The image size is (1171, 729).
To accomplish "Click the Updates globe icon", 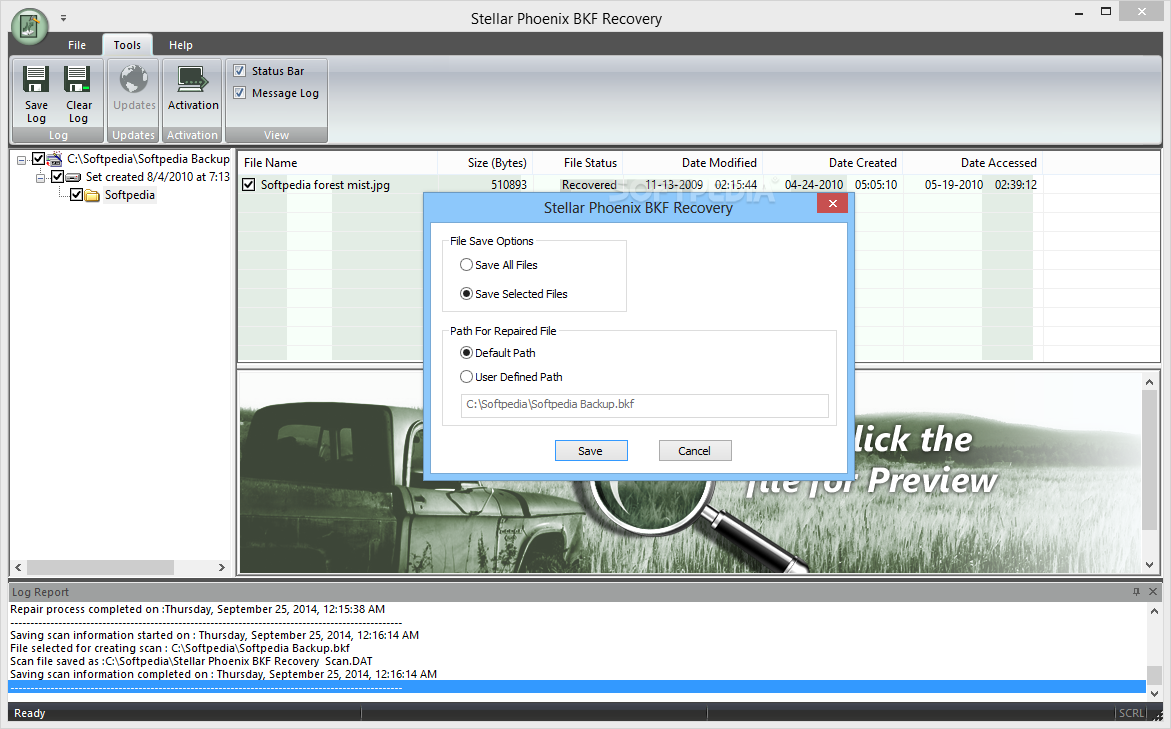I will click(134, 79).
